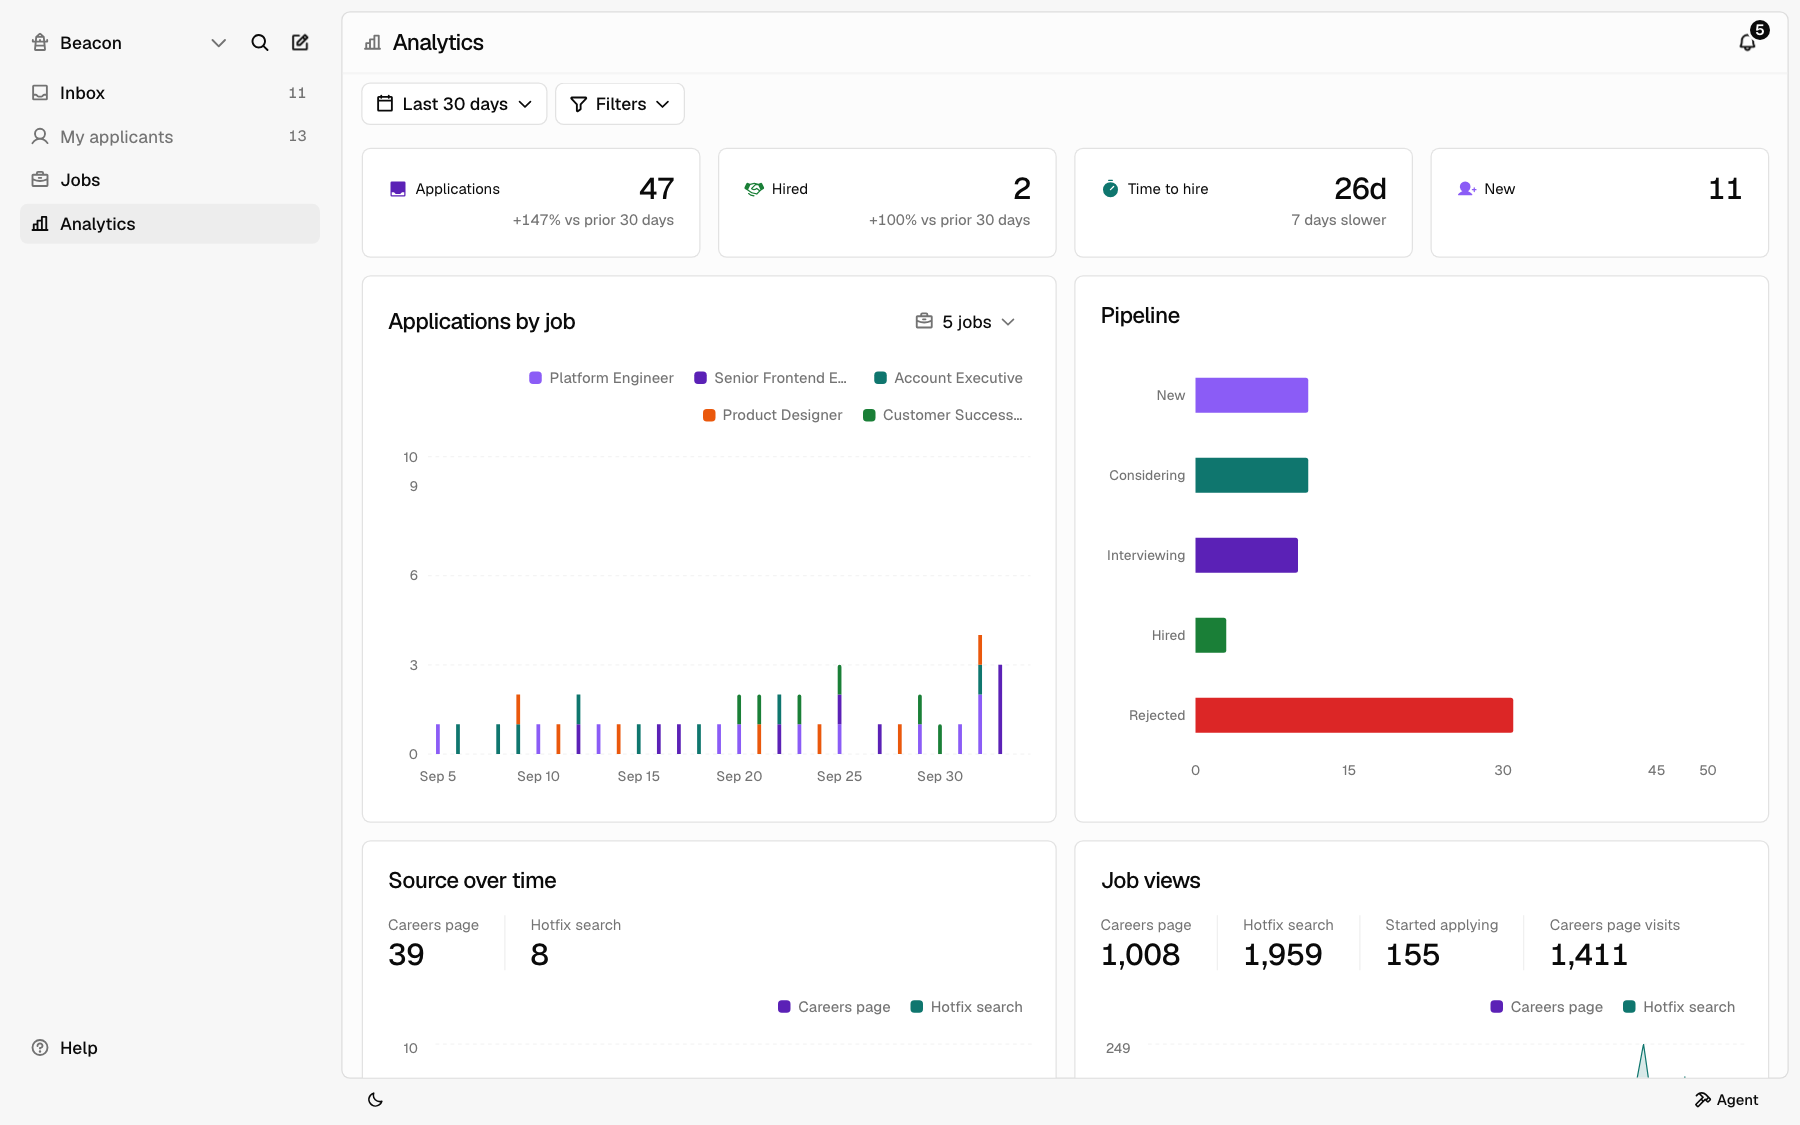Expand the Beacon workspace chevron
The image size is (1800, 1125).
coord(219,43)
